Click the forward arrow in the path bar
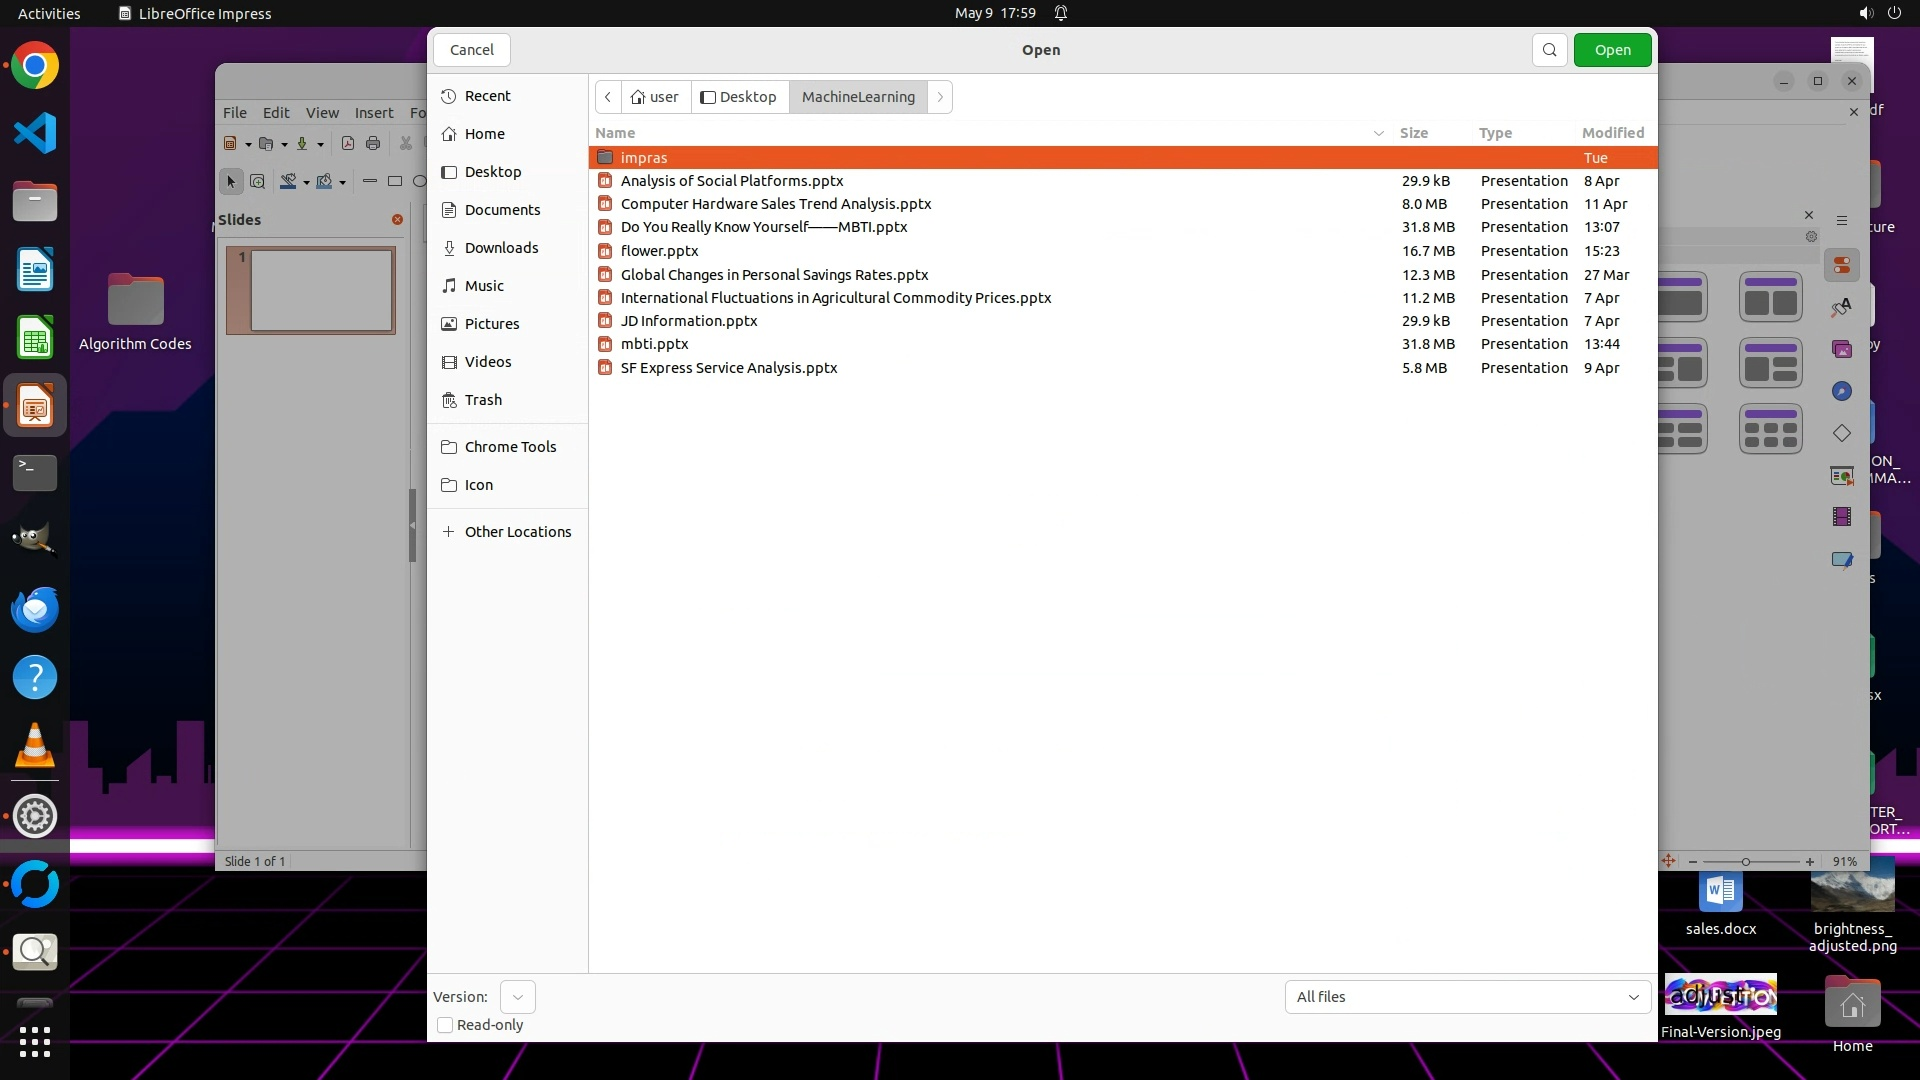Image resolution: width=1920 pixels, height=1080 pixels. [x=940, y=97]
